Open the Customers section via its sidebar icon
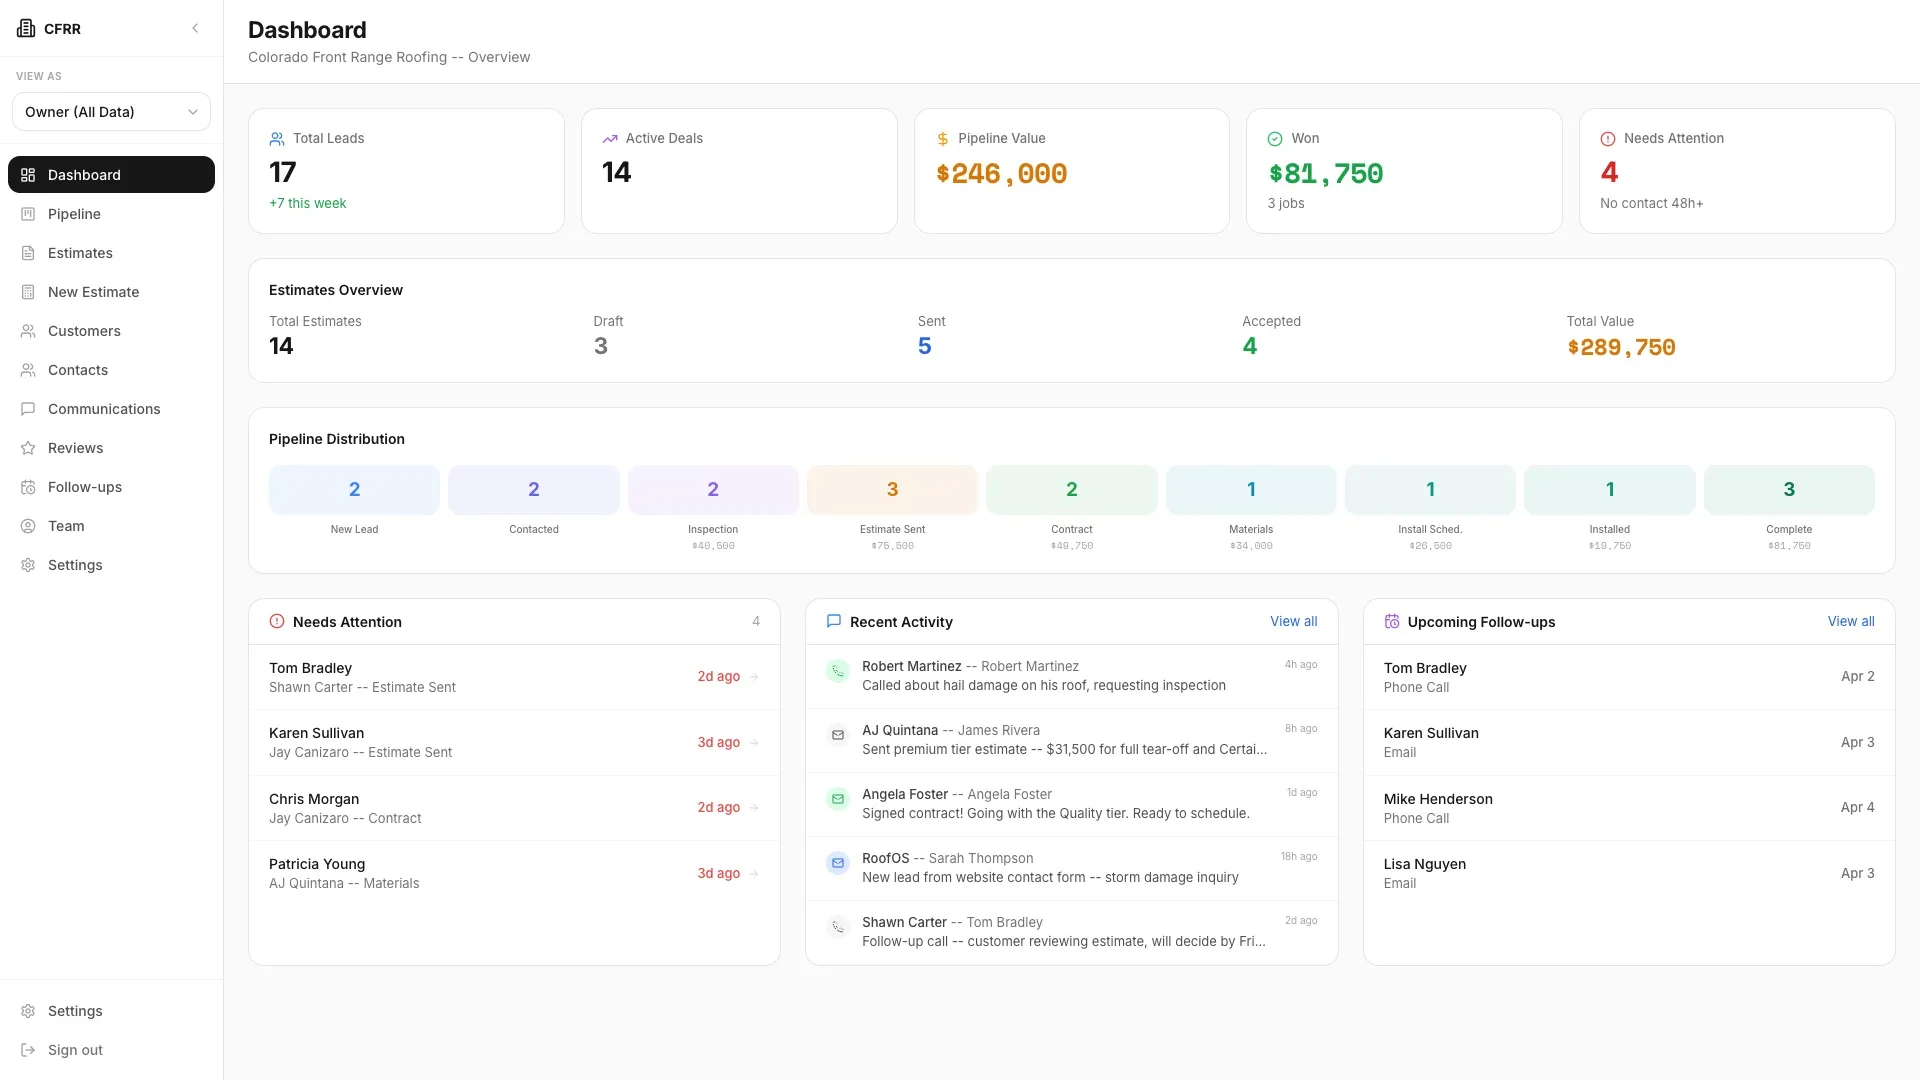1920x1080 pixels. (27, 330)
